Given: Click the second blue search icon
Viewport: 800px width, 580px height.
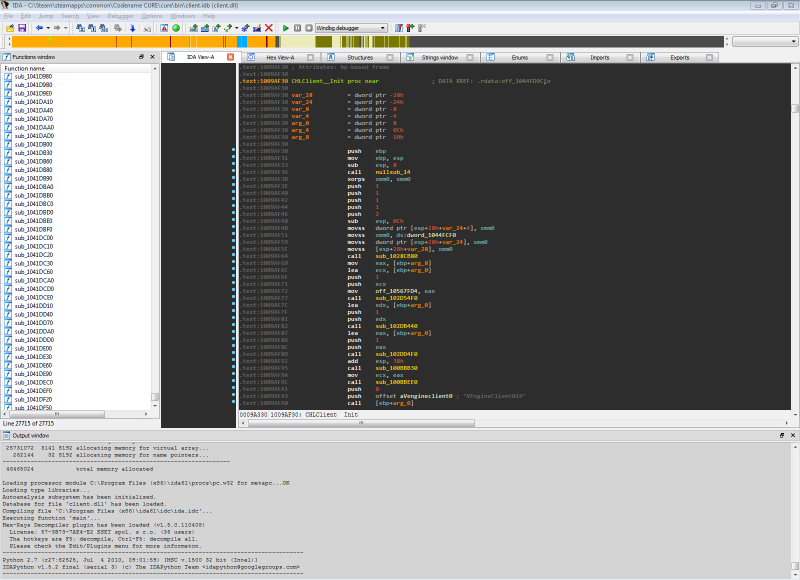Looking at the screenshot, I should click(x=92, y=28).
